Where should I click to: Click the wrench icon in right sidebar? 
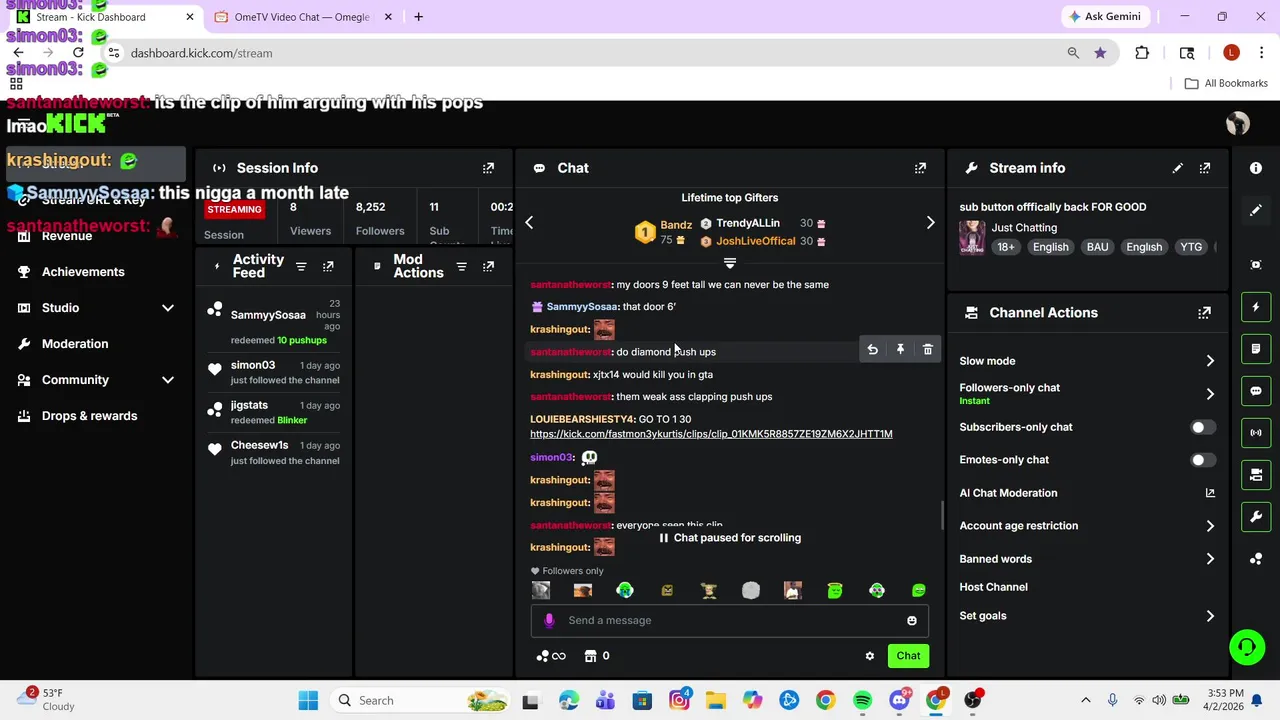click(x=1256, y=517)
